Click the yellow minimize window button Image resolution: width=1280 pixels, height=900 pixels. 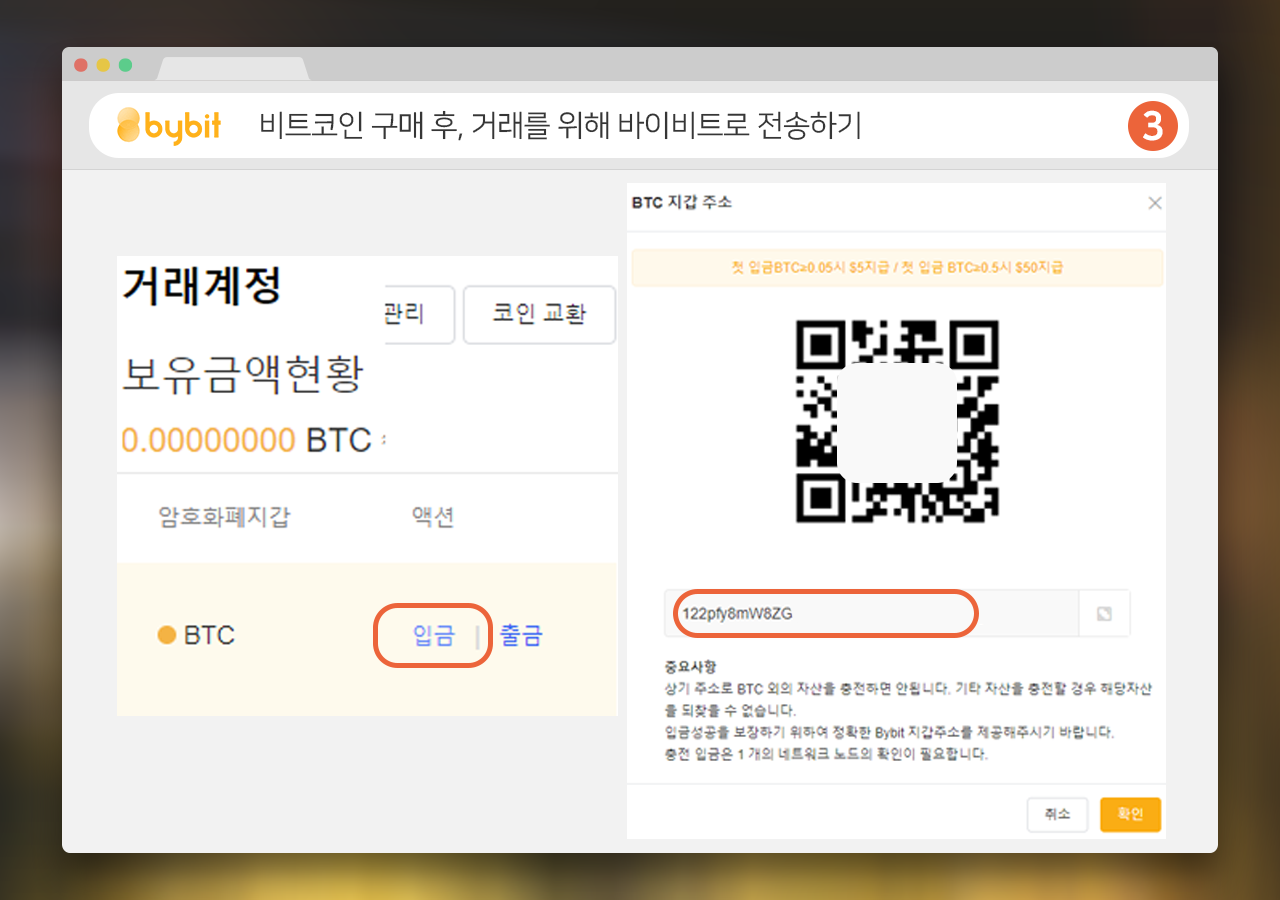click(x=103, y=65)
